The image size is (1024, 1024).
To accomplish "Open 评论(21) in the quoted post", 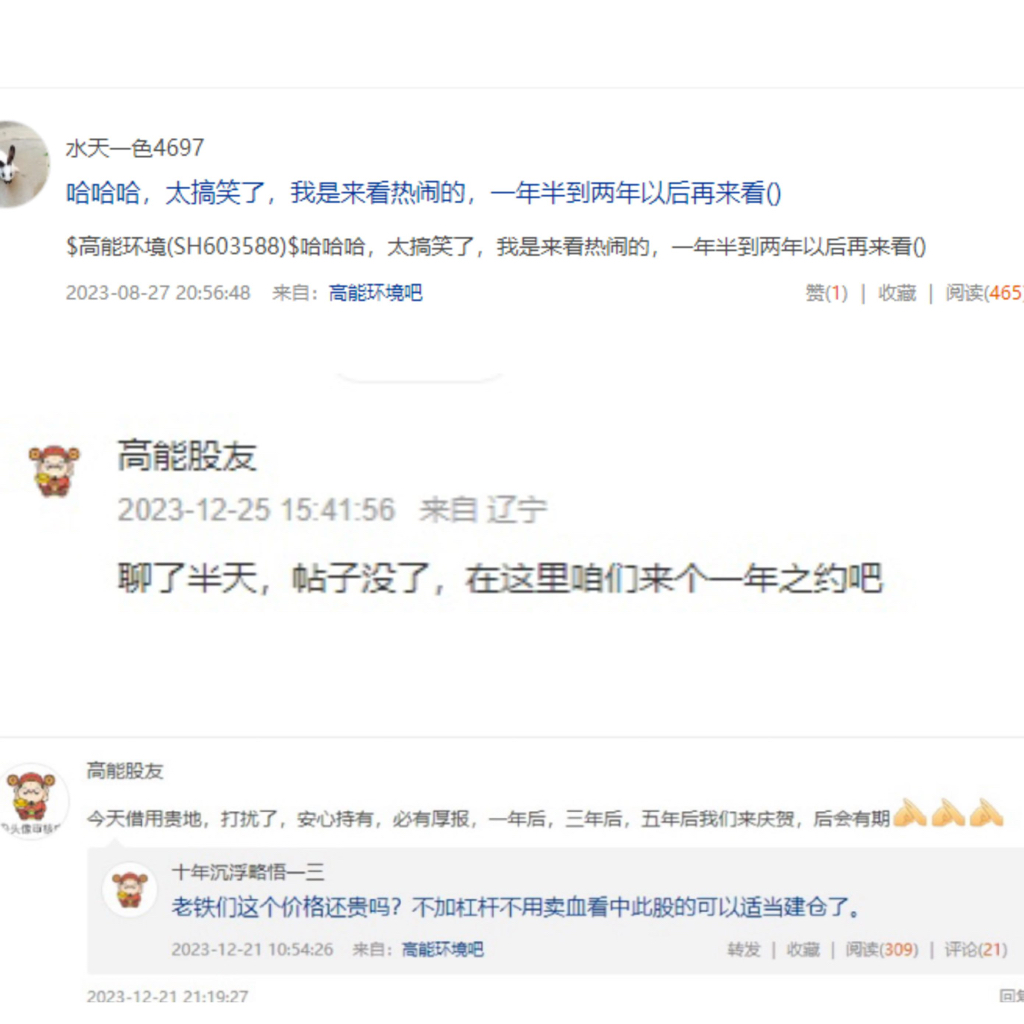I will click(x=976, y=950).
